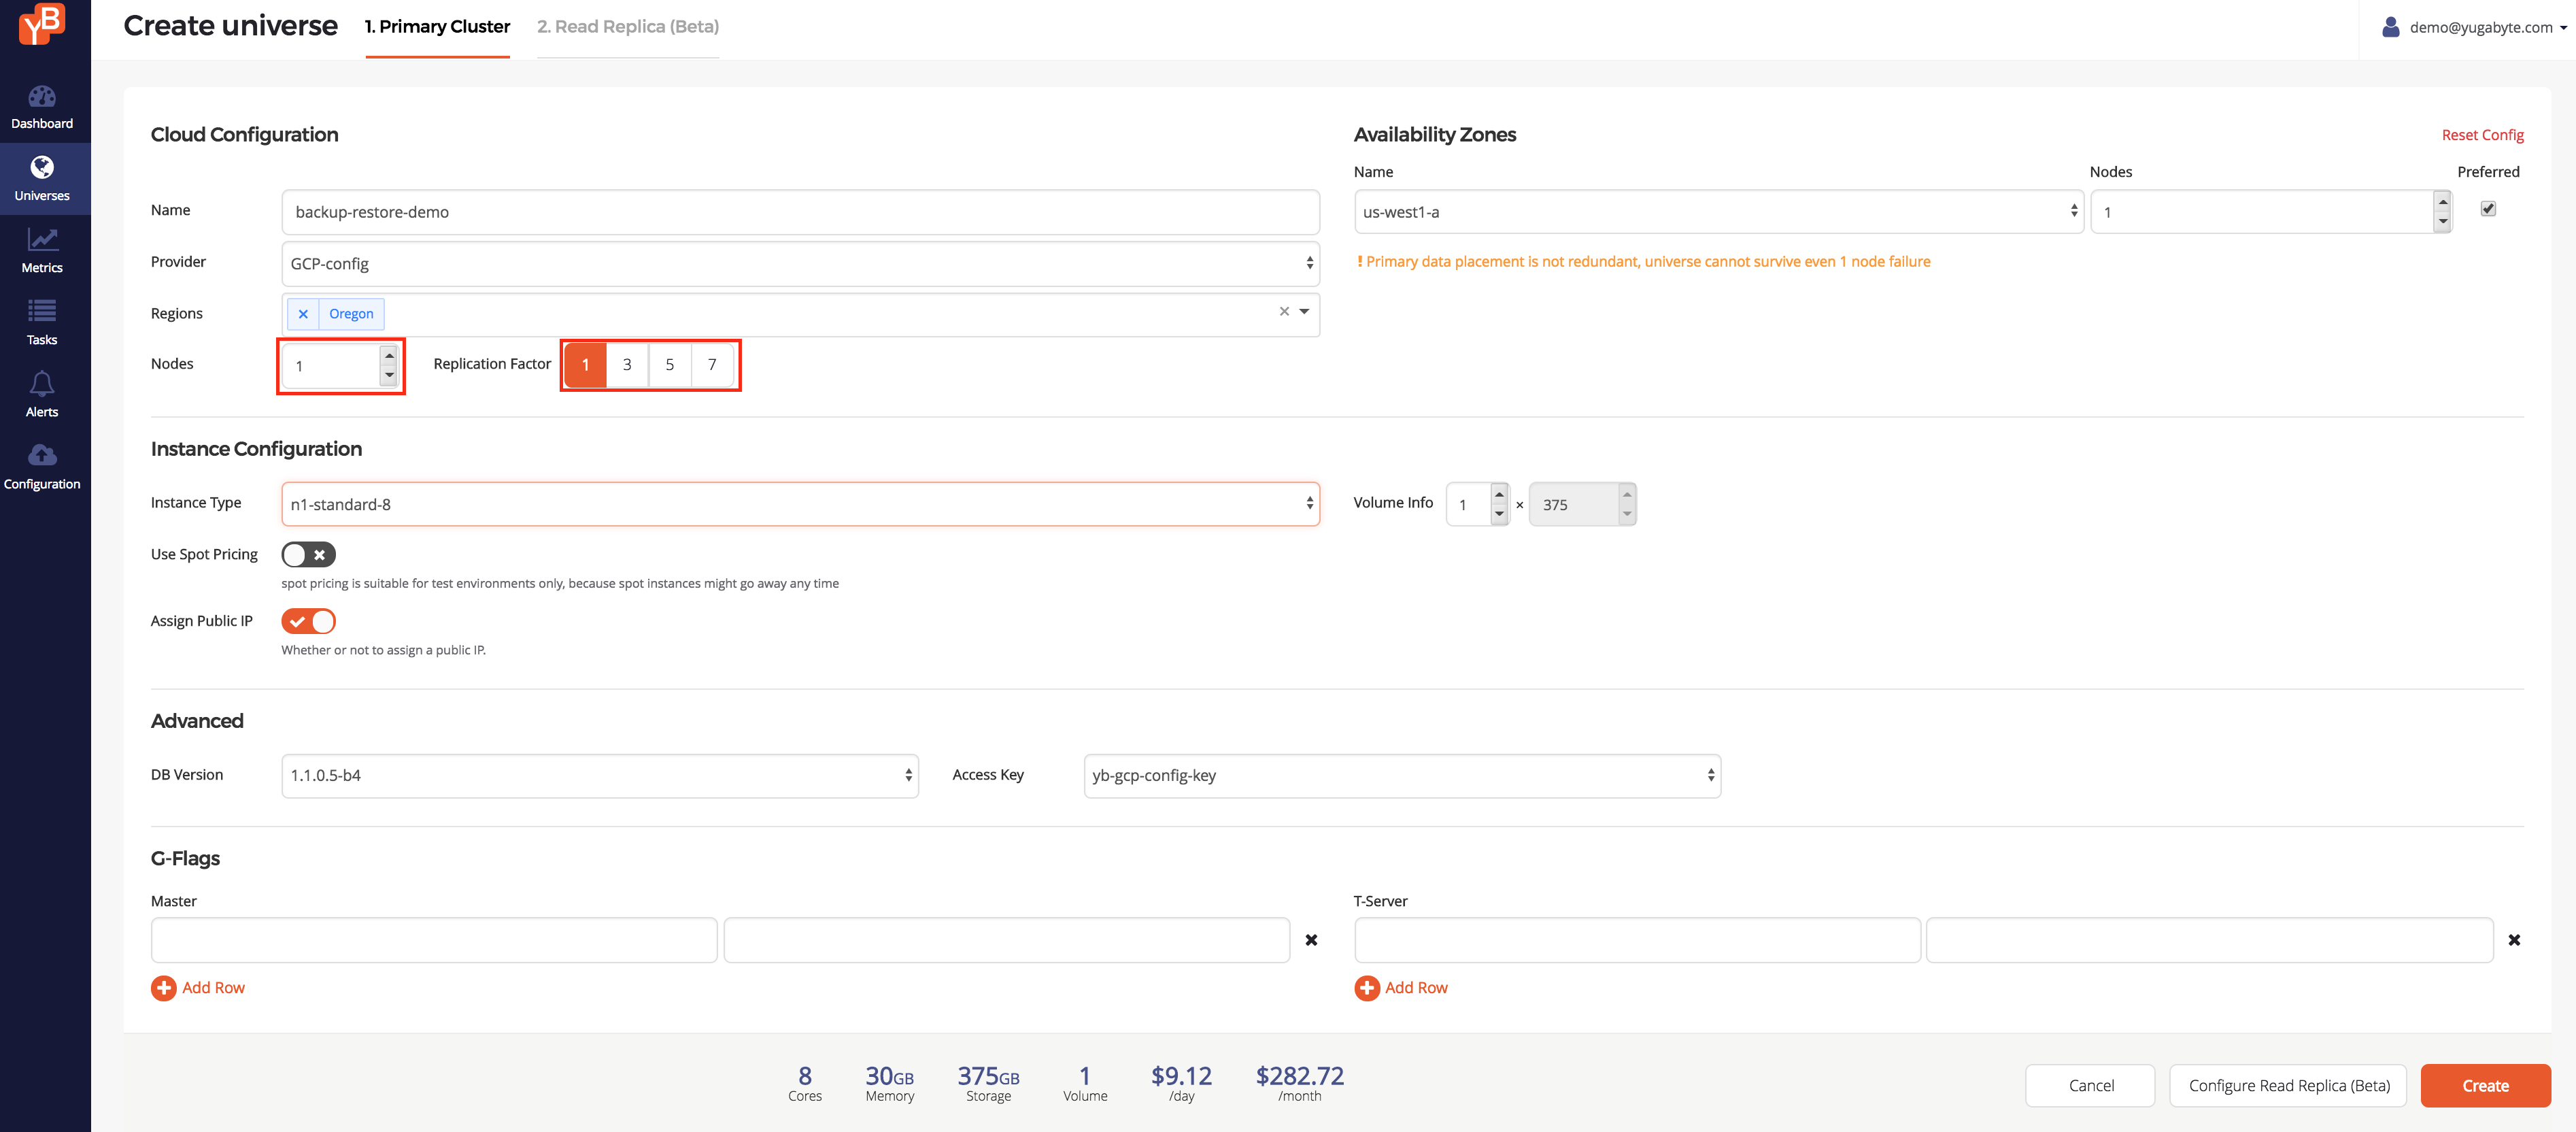Click the T-Server flag value field
Screen dimensions: 2576x1132
(x=2210, y=940)
